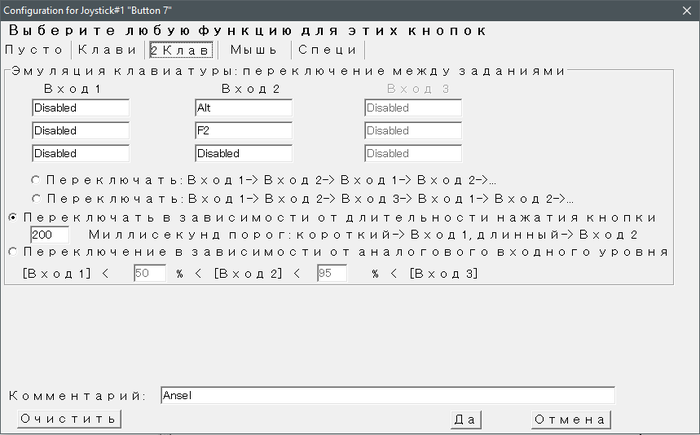This screenshot has height=435, width=700.
Task: Click the F2 field under Вход 2
Action: tap(243, 131)
